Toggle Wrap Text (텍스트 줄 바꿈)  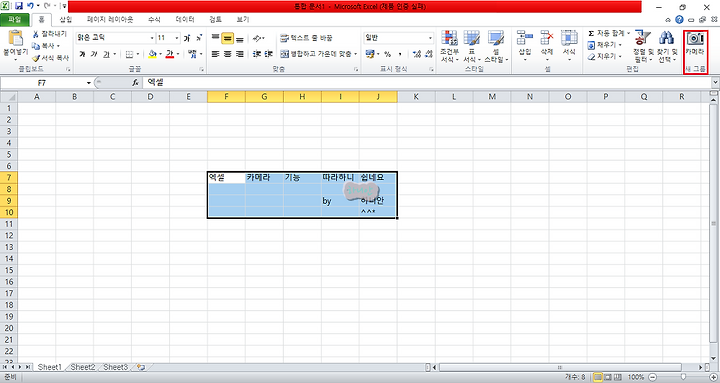tap(306, 38)
